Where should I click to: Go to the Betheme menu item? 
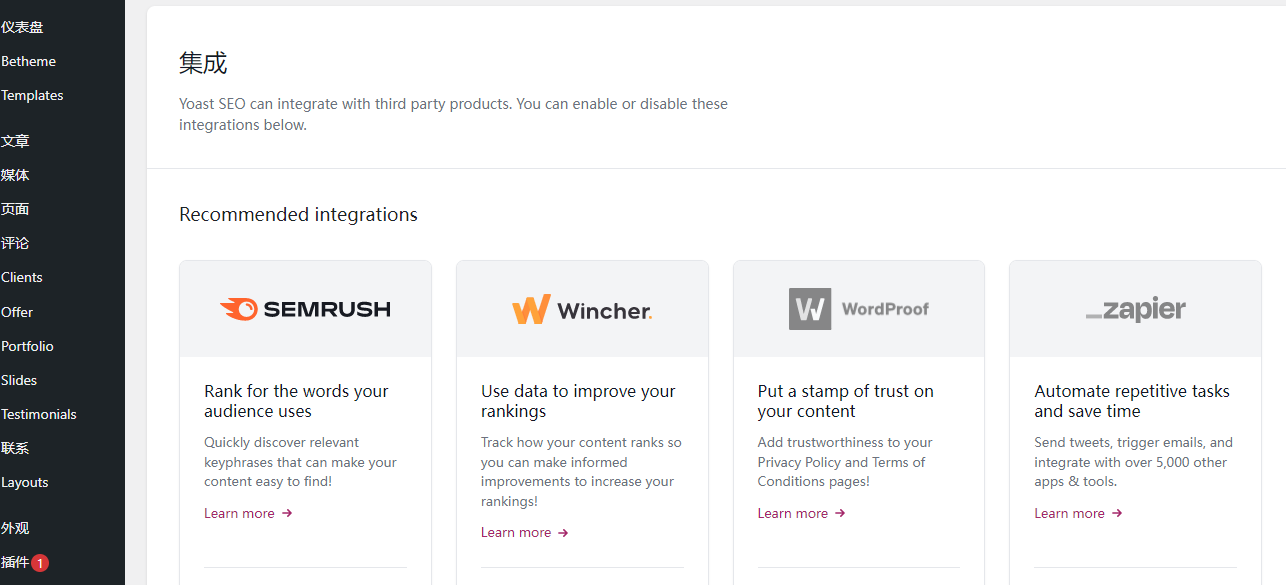click(28, 61)
